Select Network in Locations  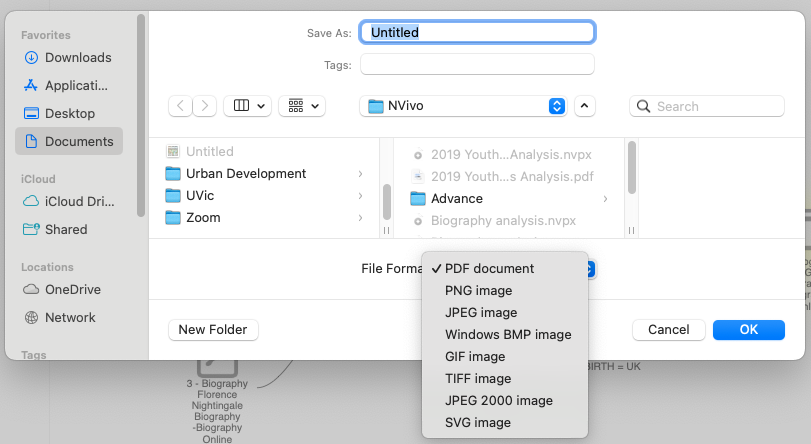pyautogui.click(x=70, y=317)
